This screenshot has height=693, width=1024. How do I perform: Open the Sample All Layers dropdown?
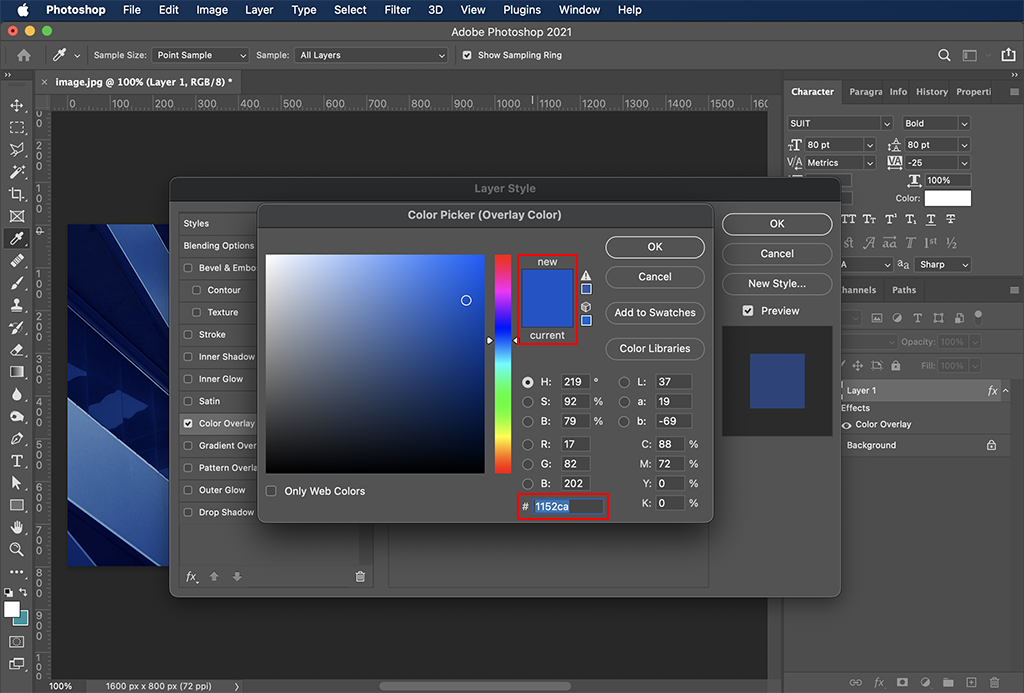pos(371,56)
